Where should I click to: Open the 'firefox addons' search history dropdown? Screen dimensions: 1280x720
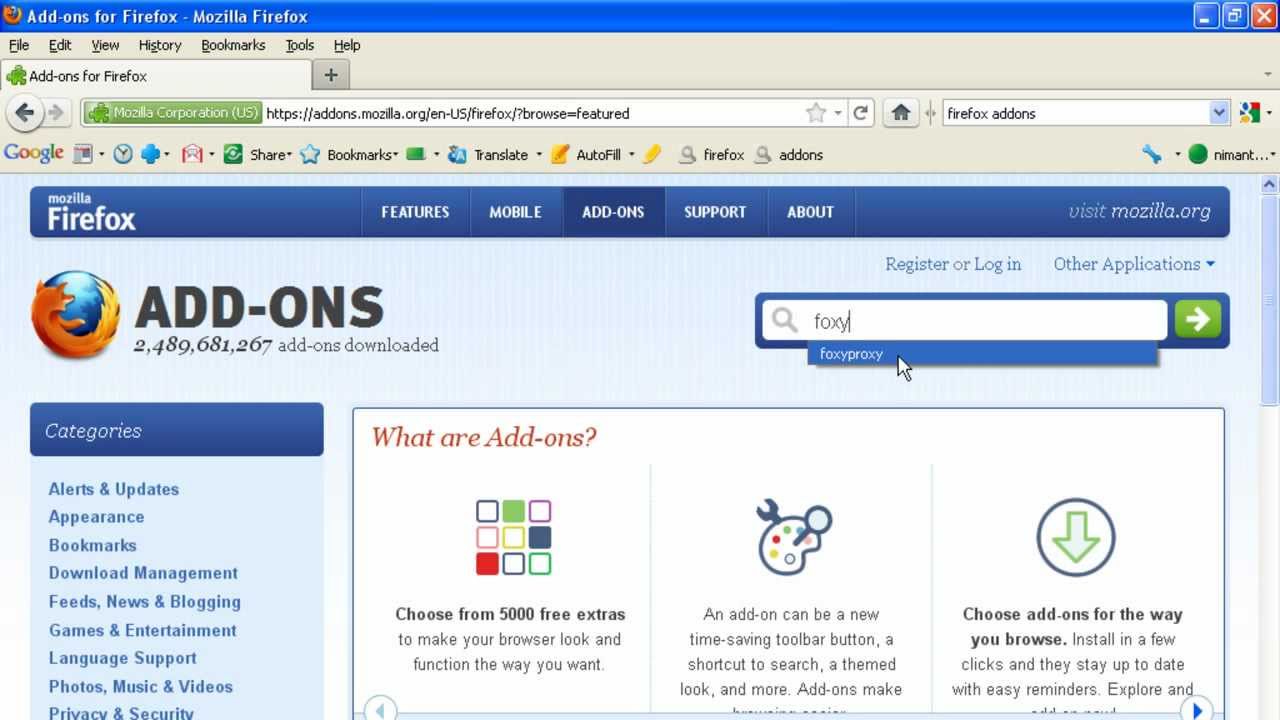click(x=1219, y=113)
